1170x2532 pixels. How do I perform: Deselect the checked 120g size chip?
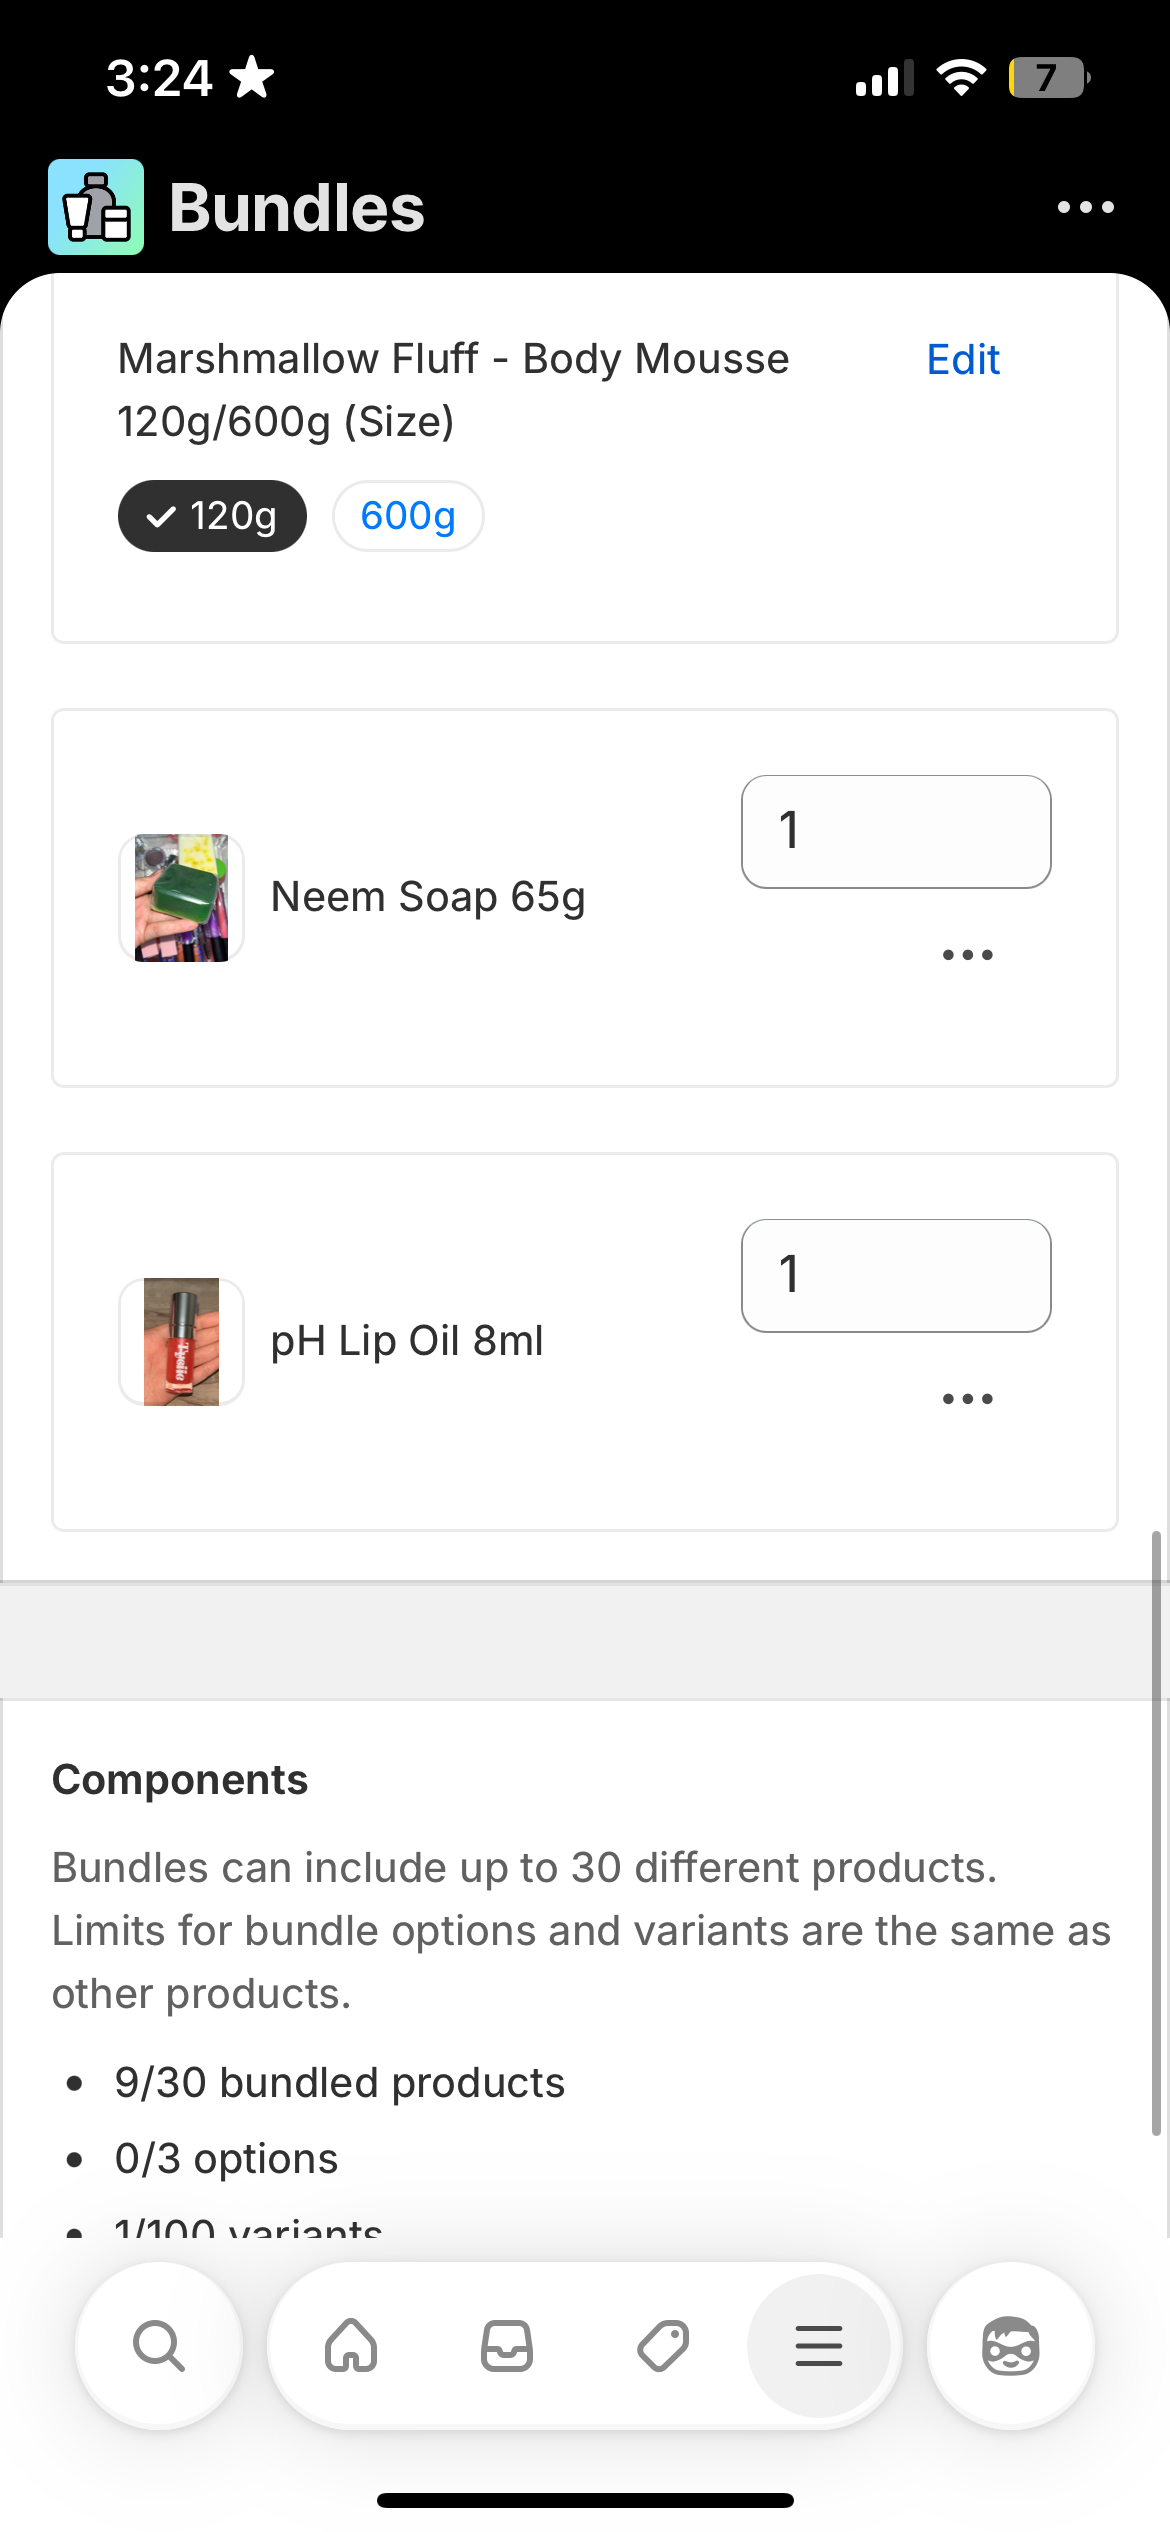[212, 516]
